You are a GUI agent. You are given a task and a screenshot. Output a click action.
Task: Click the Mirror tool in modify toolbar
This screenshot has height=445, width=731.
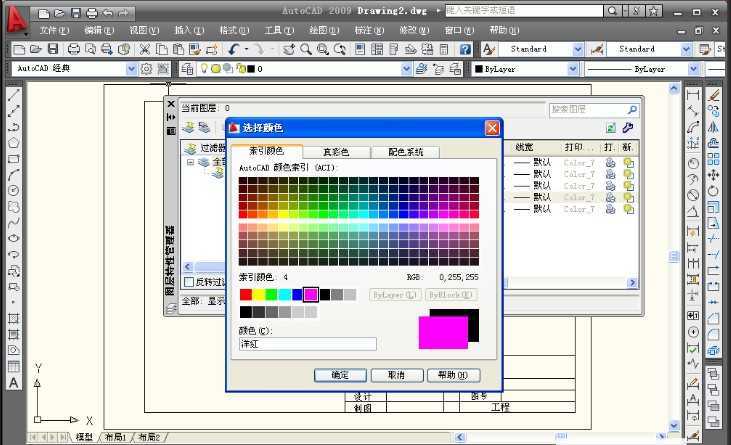point(713,127)
